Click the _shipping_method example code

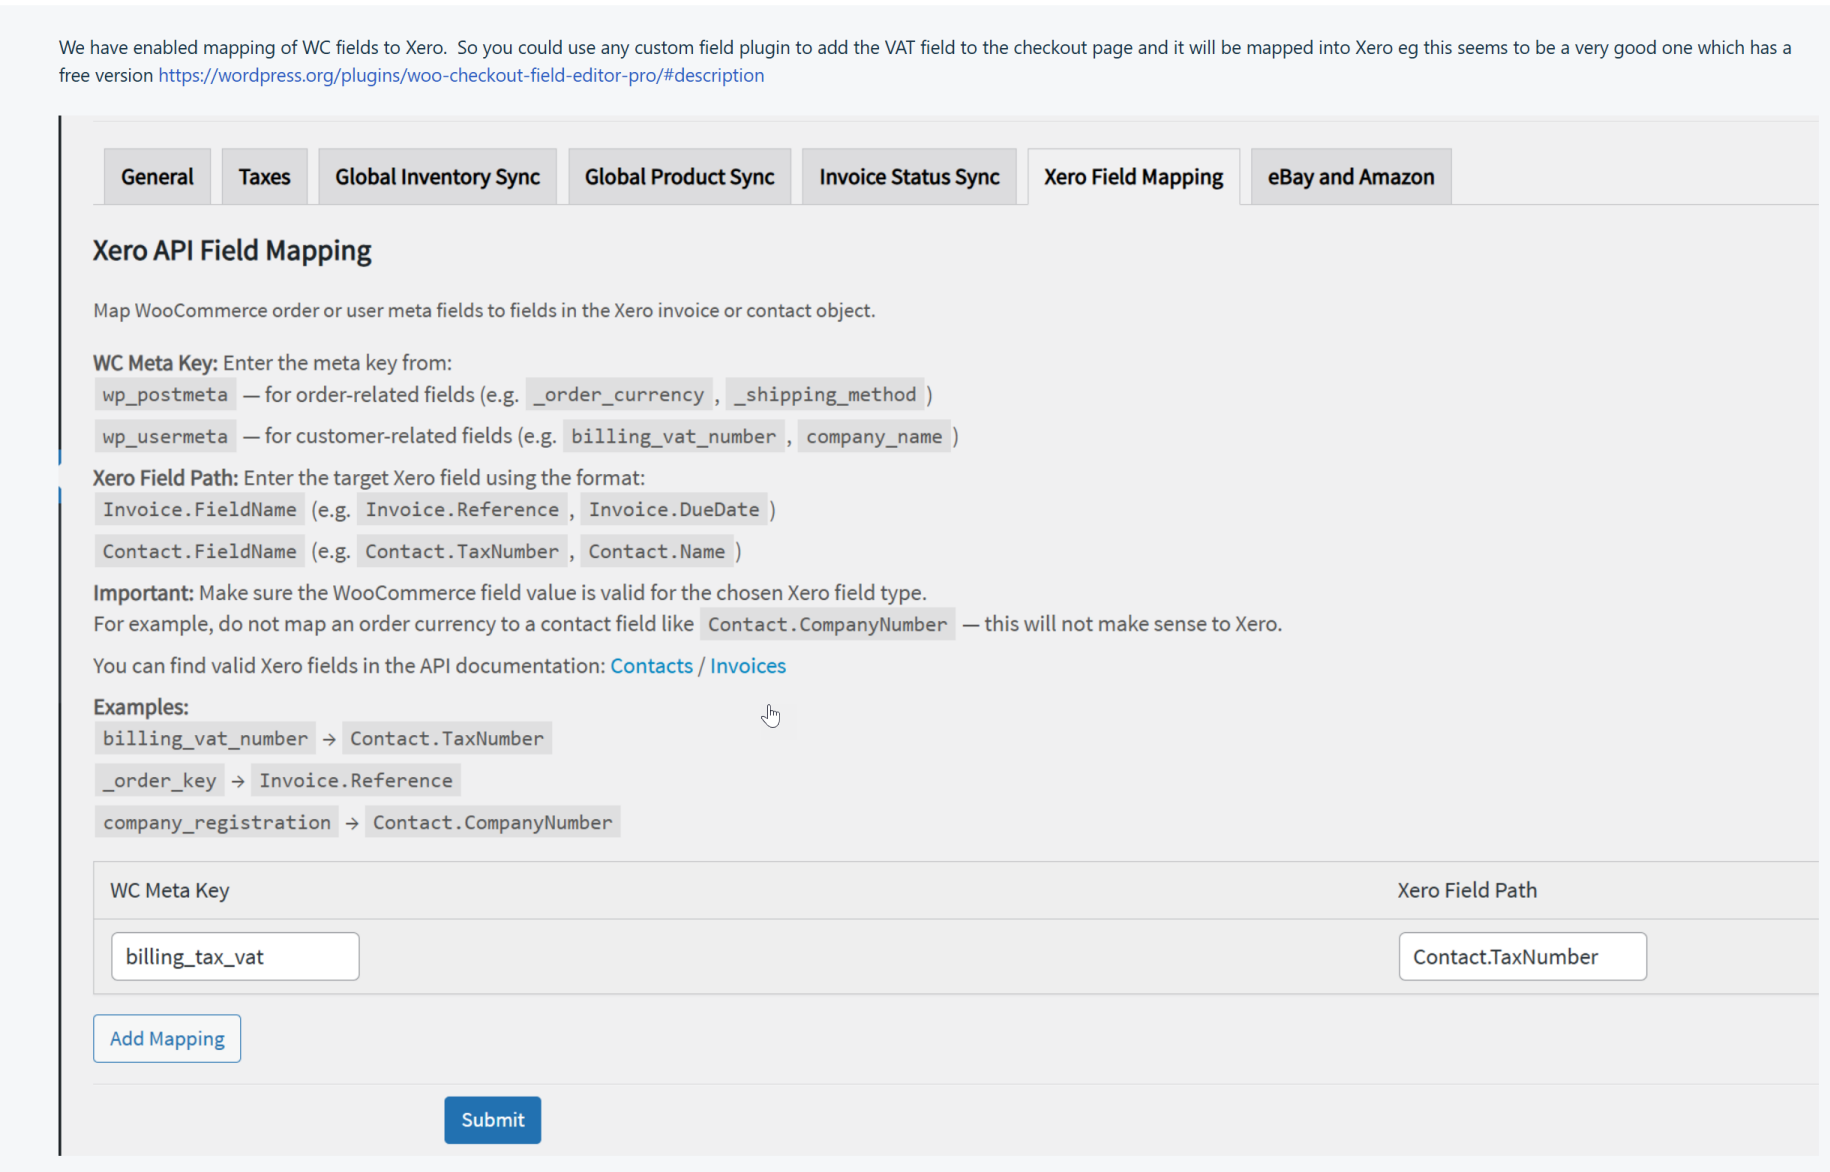coord(825,395)
